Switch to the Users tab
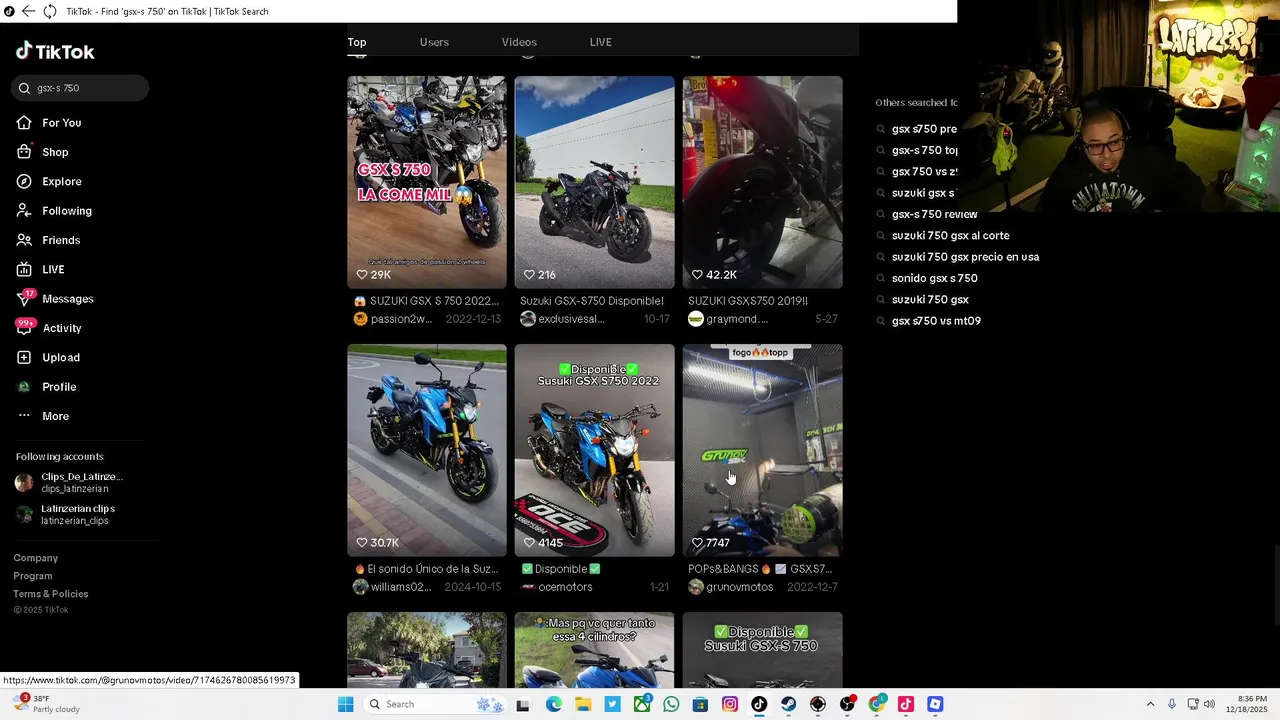The width and height of the screenshot is (1280, 720). tap(434, 42)
